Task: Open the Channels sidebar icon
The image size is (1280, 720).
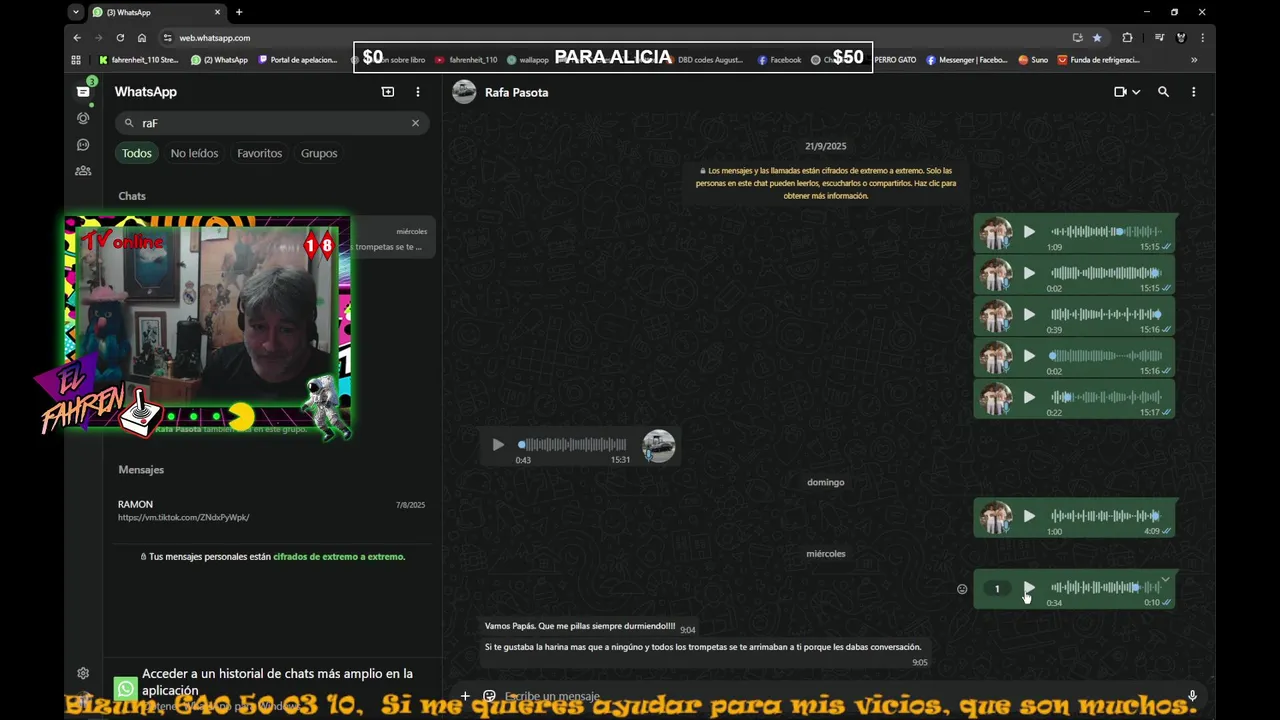Action: [x=83, y=145]
